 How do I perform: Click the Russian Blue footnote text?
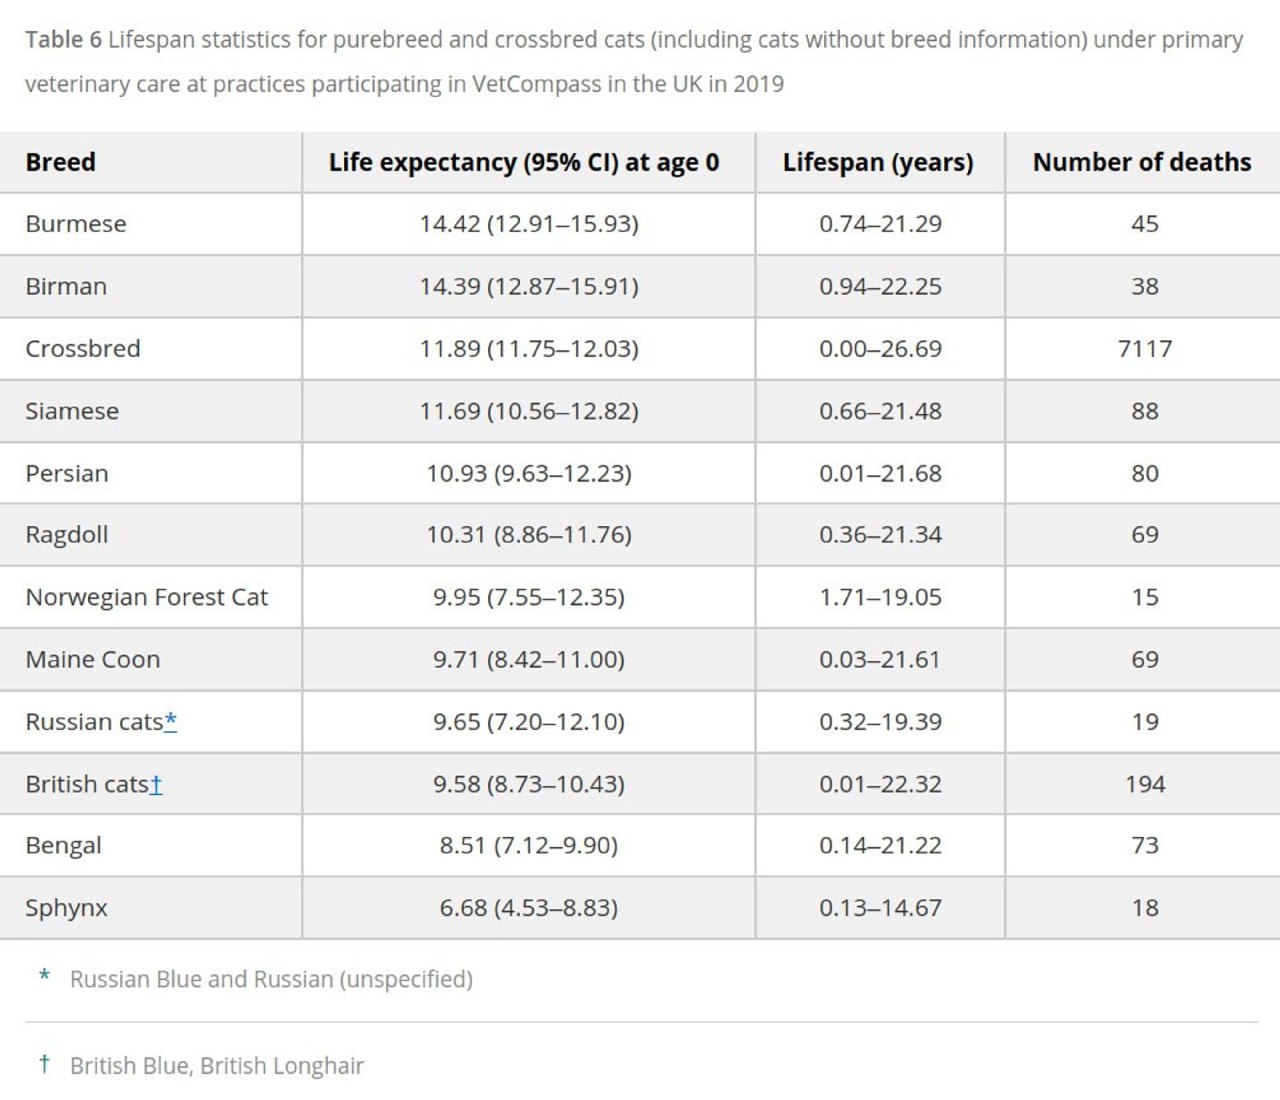[x=271, y=979]
